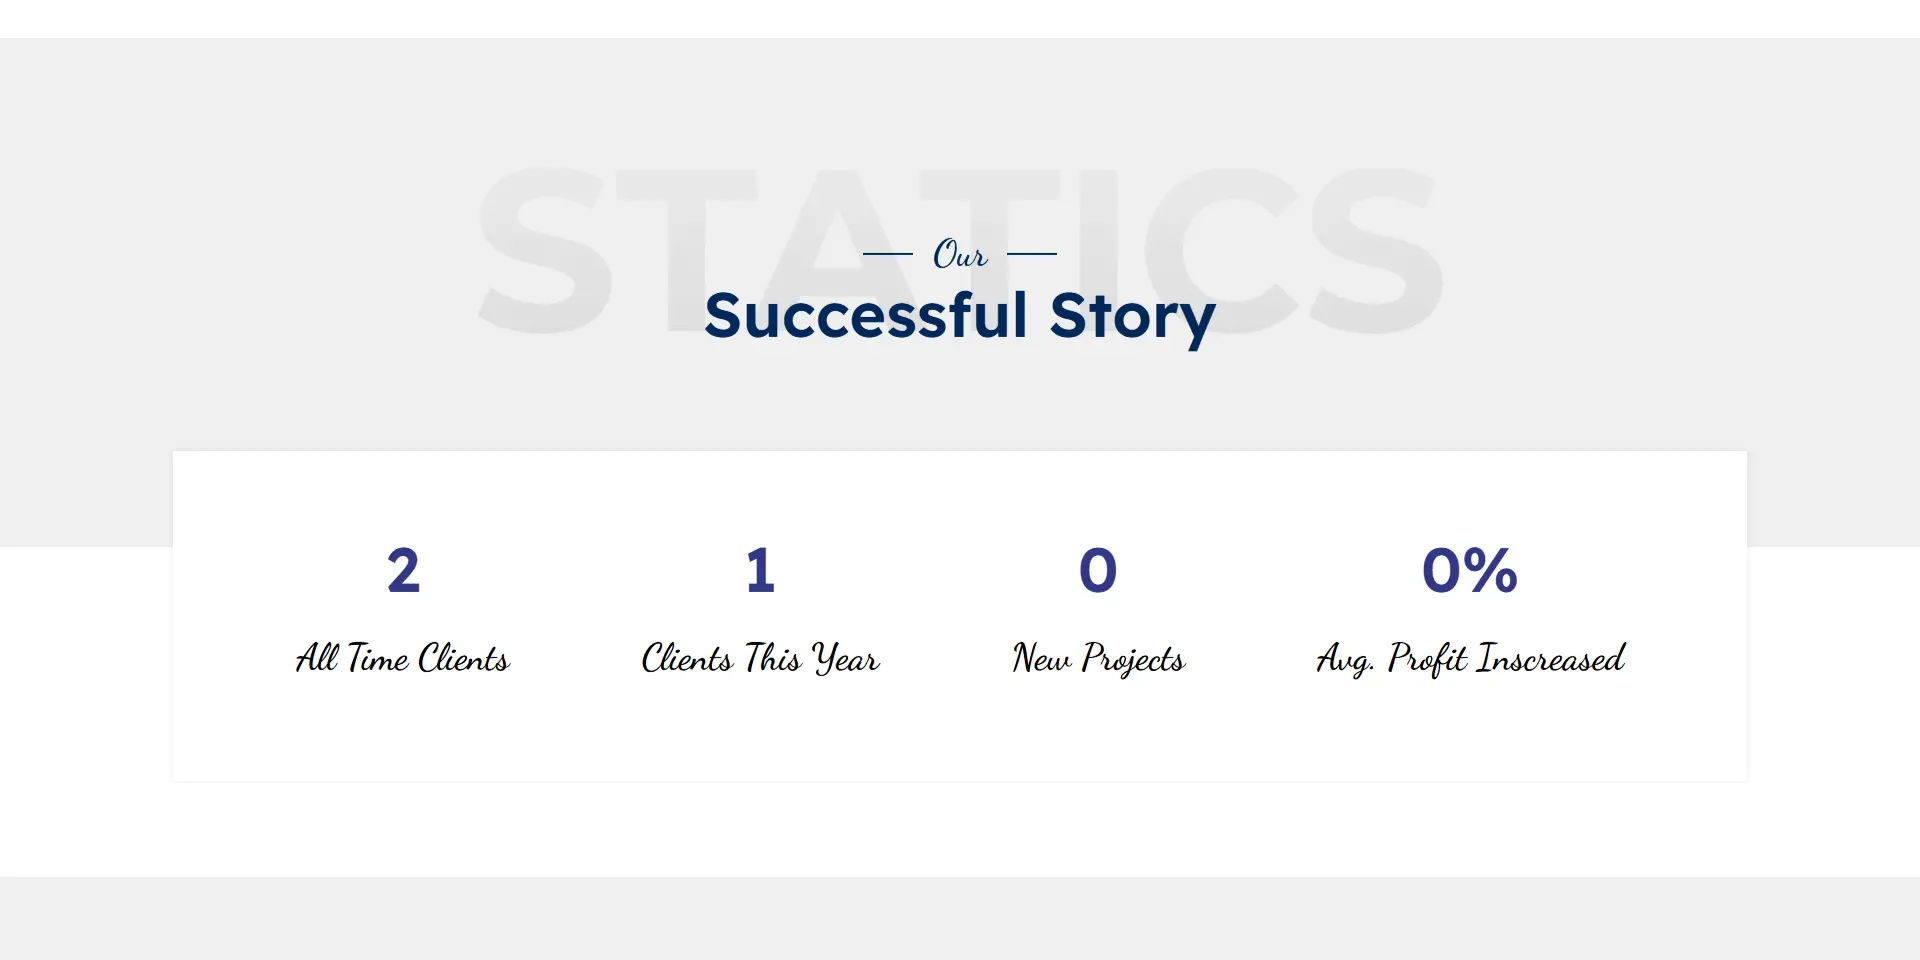The width and height of the screenshot is (1920, 960).
Task: Click the 0% profit counter
Action: (1469, 571)
